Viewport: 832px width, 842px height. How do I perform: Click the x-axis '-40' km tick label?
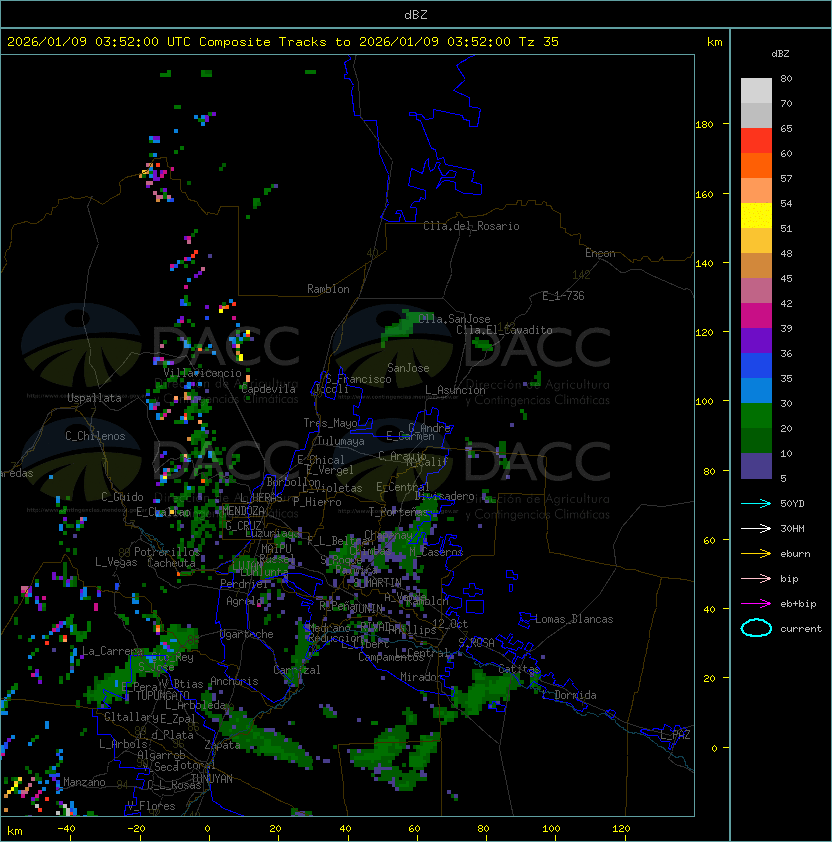pos(67,829)
